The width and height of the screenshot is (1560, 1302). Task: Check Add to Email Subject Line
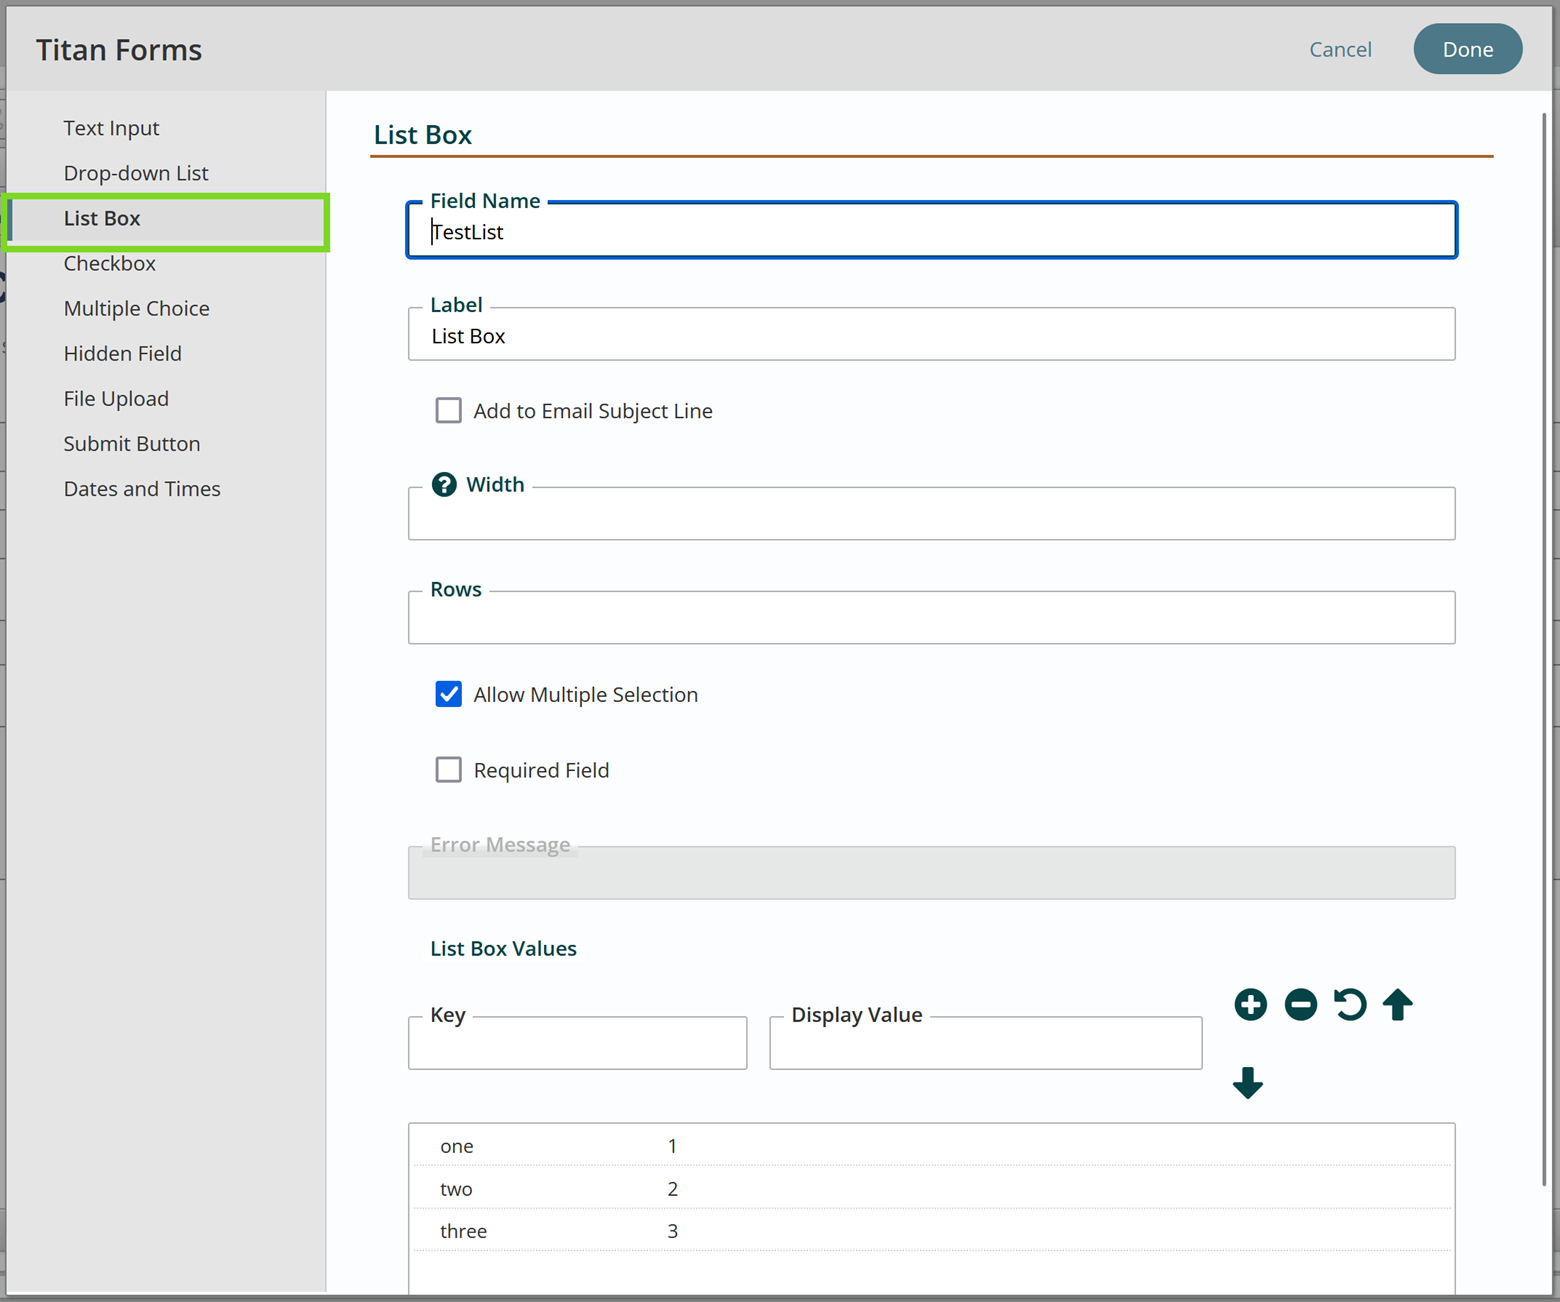(x=449, y=410)
